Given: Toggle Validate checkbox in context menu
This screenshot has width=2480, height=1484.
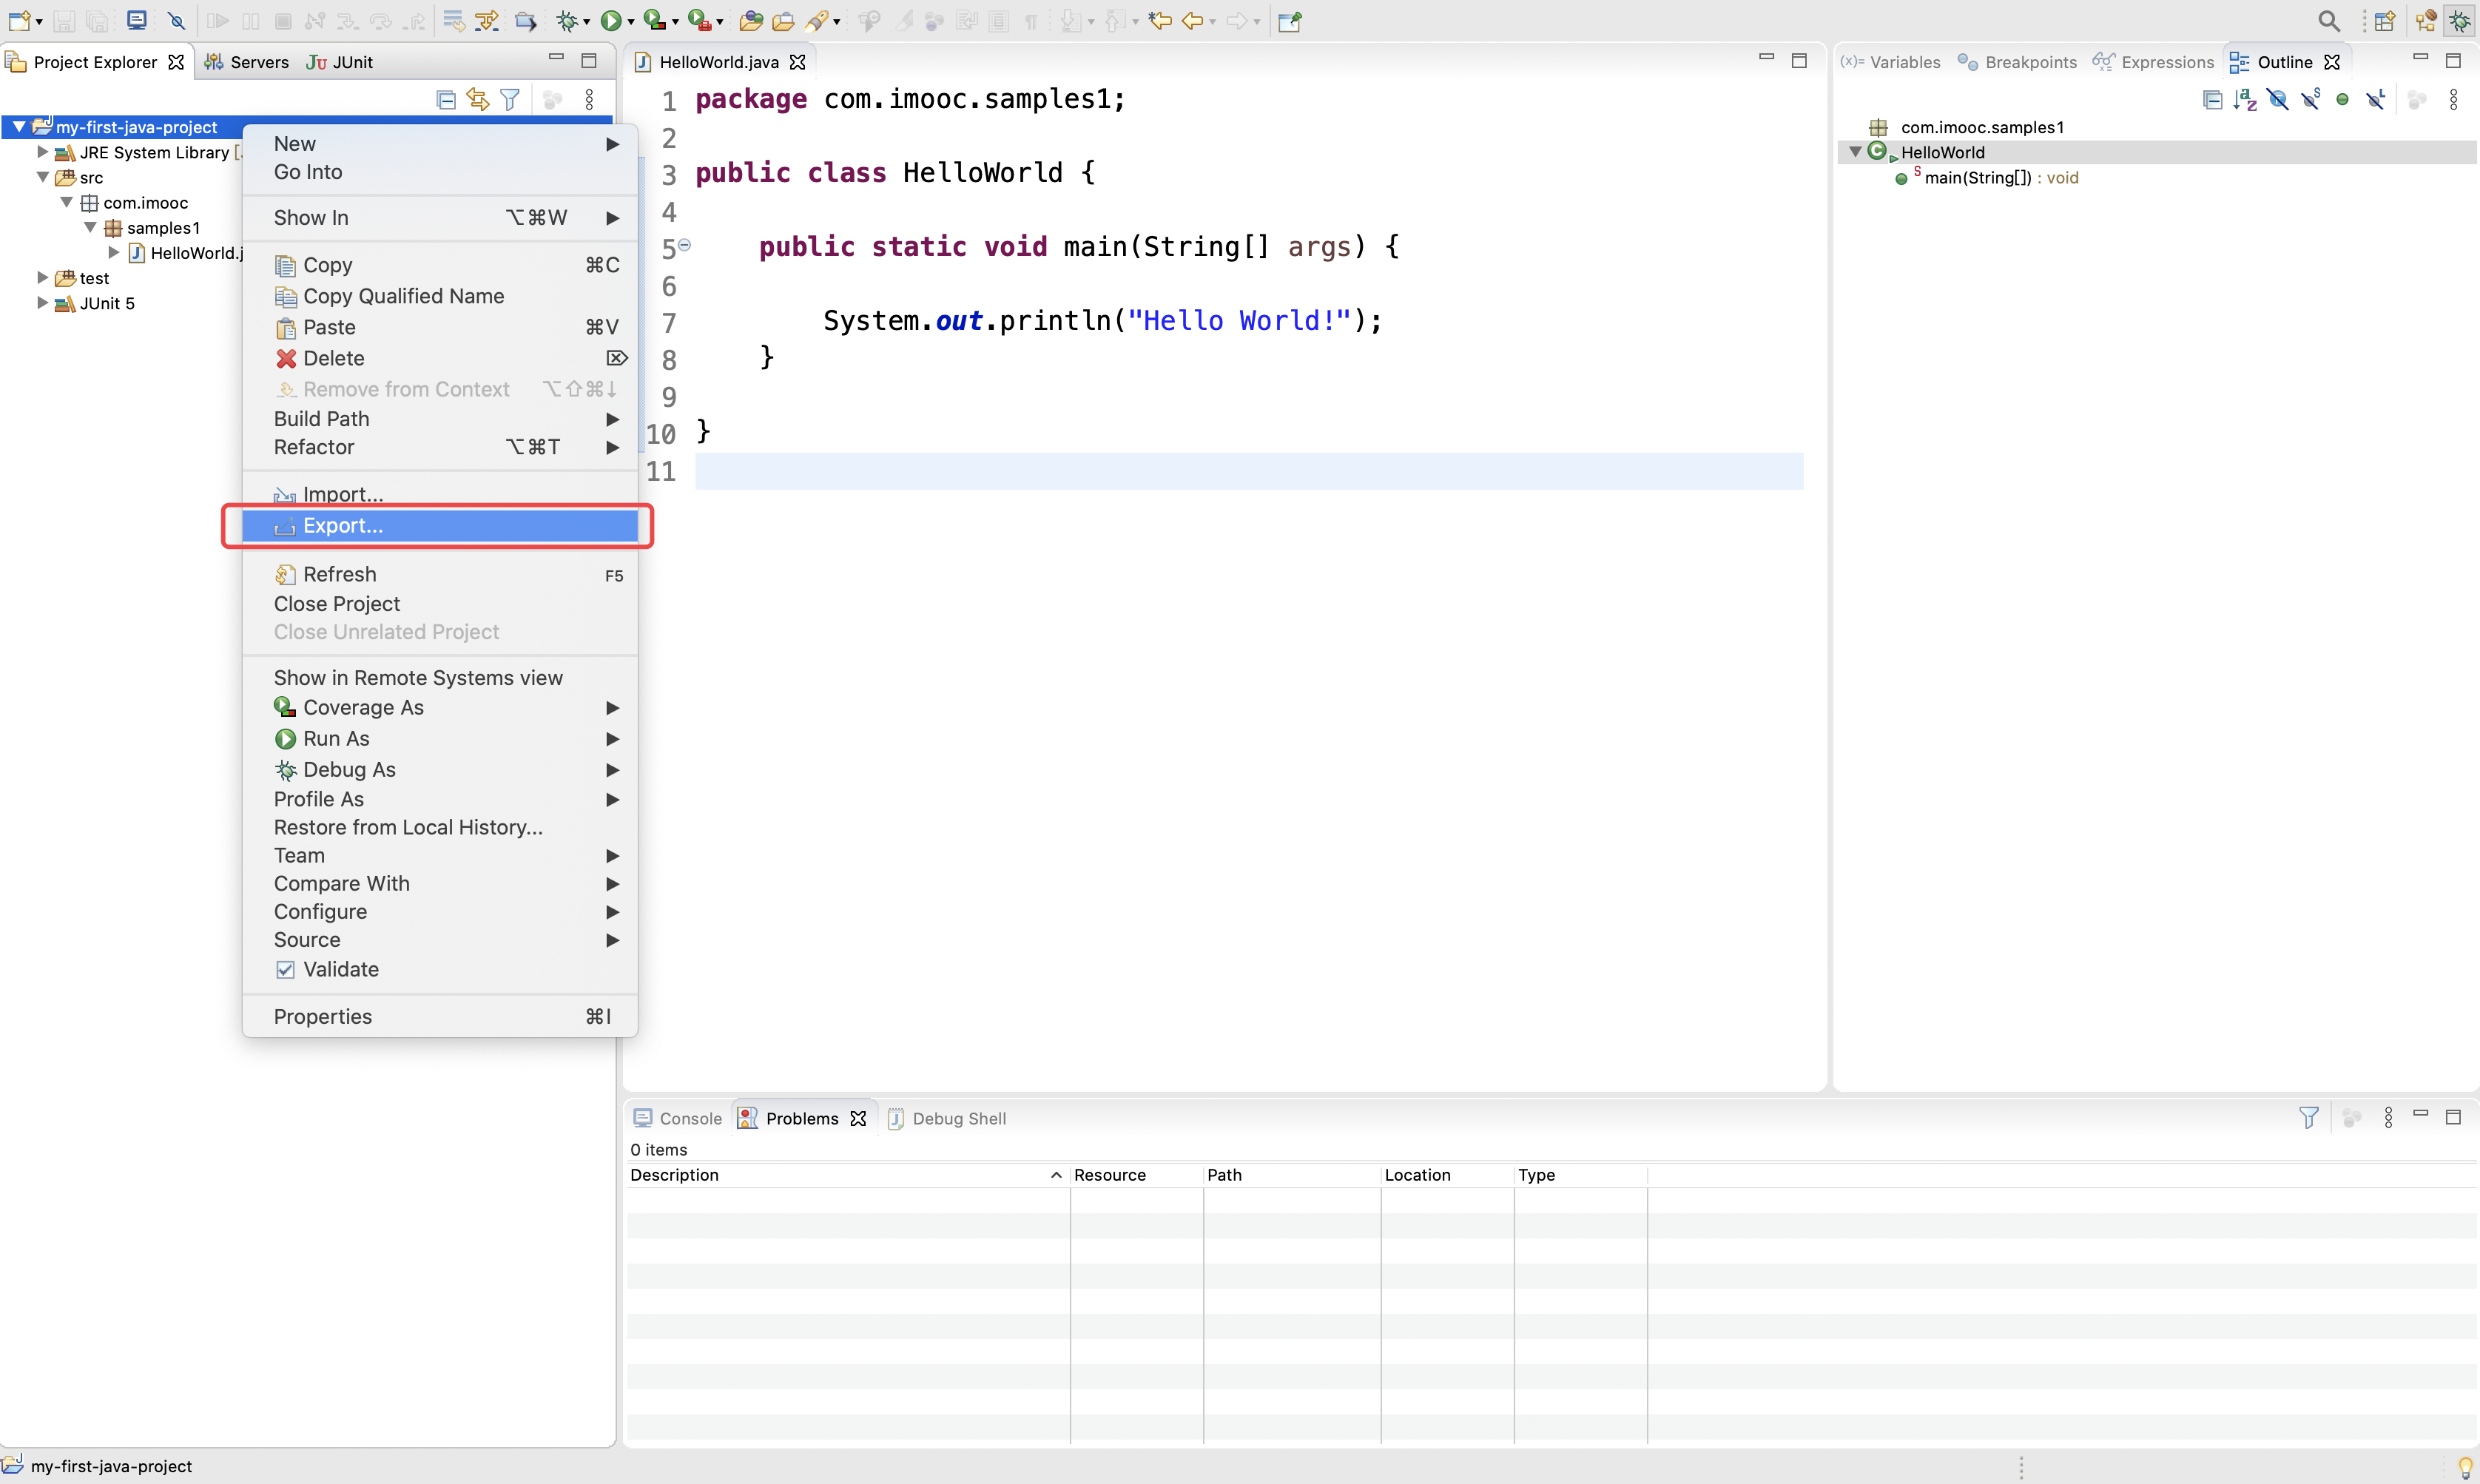Looking at the screenshot, I should pyautogui.click(x=285, y=969).
